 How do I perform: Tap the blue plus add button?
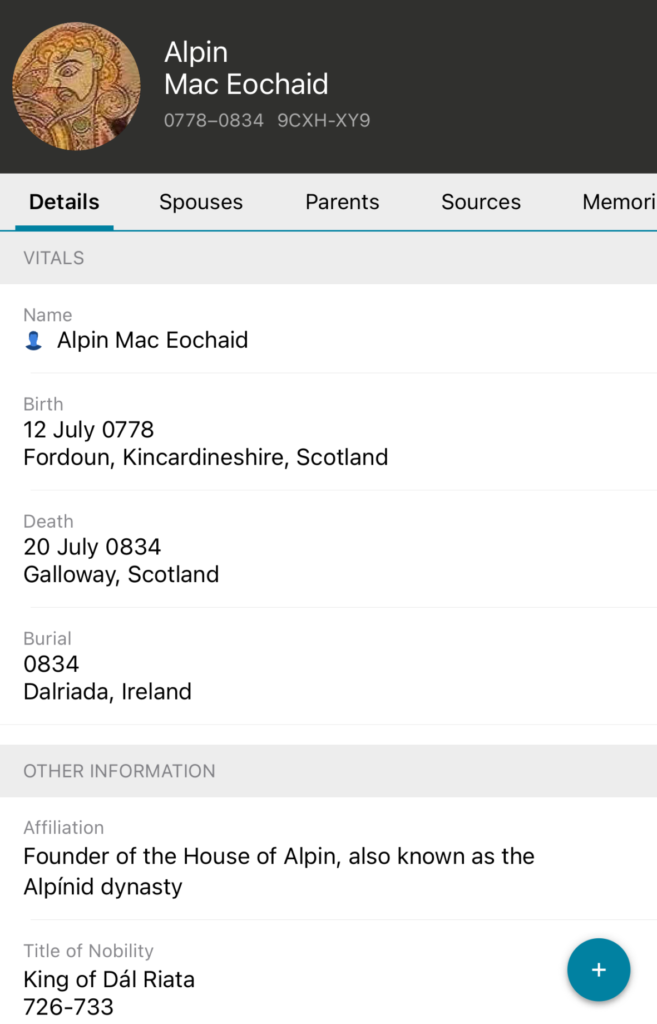click(598, 970)
